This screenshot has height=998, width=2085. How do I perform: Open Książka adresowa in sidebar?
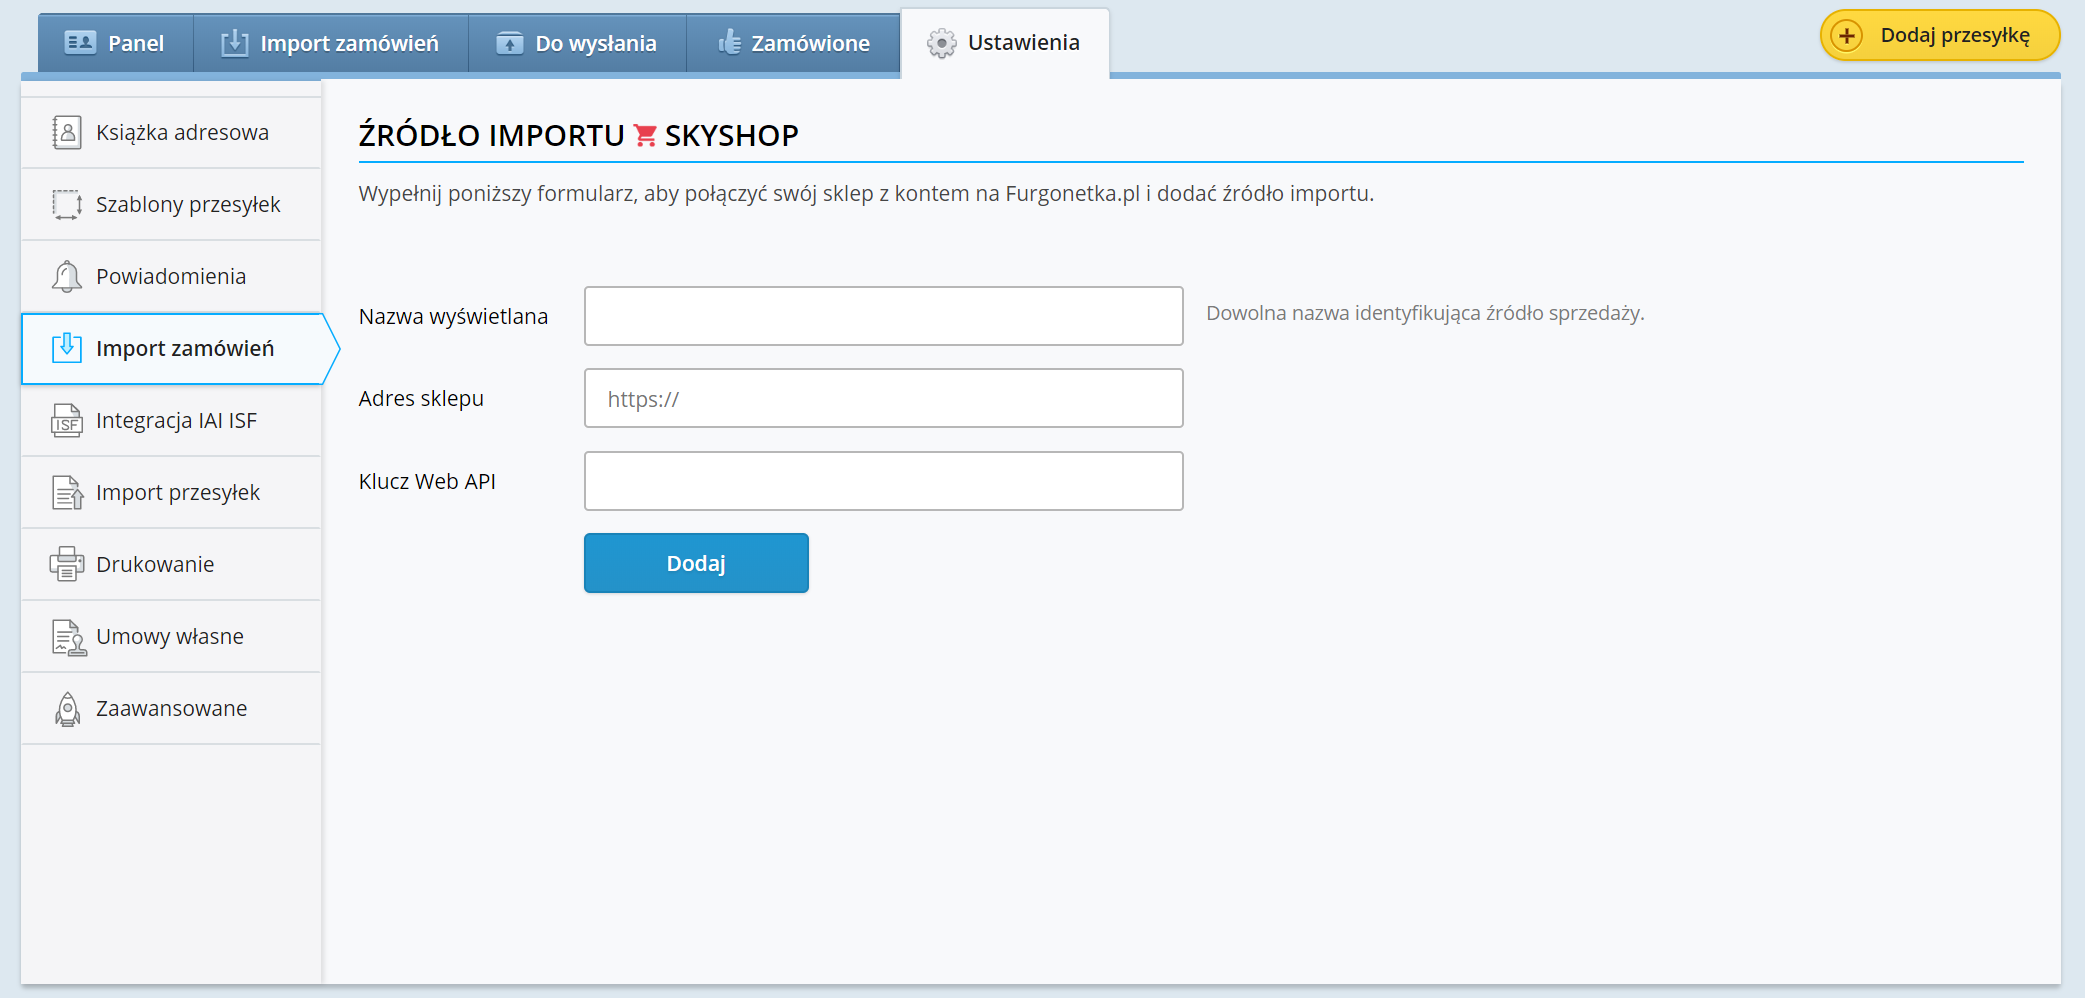click(171, 132)
